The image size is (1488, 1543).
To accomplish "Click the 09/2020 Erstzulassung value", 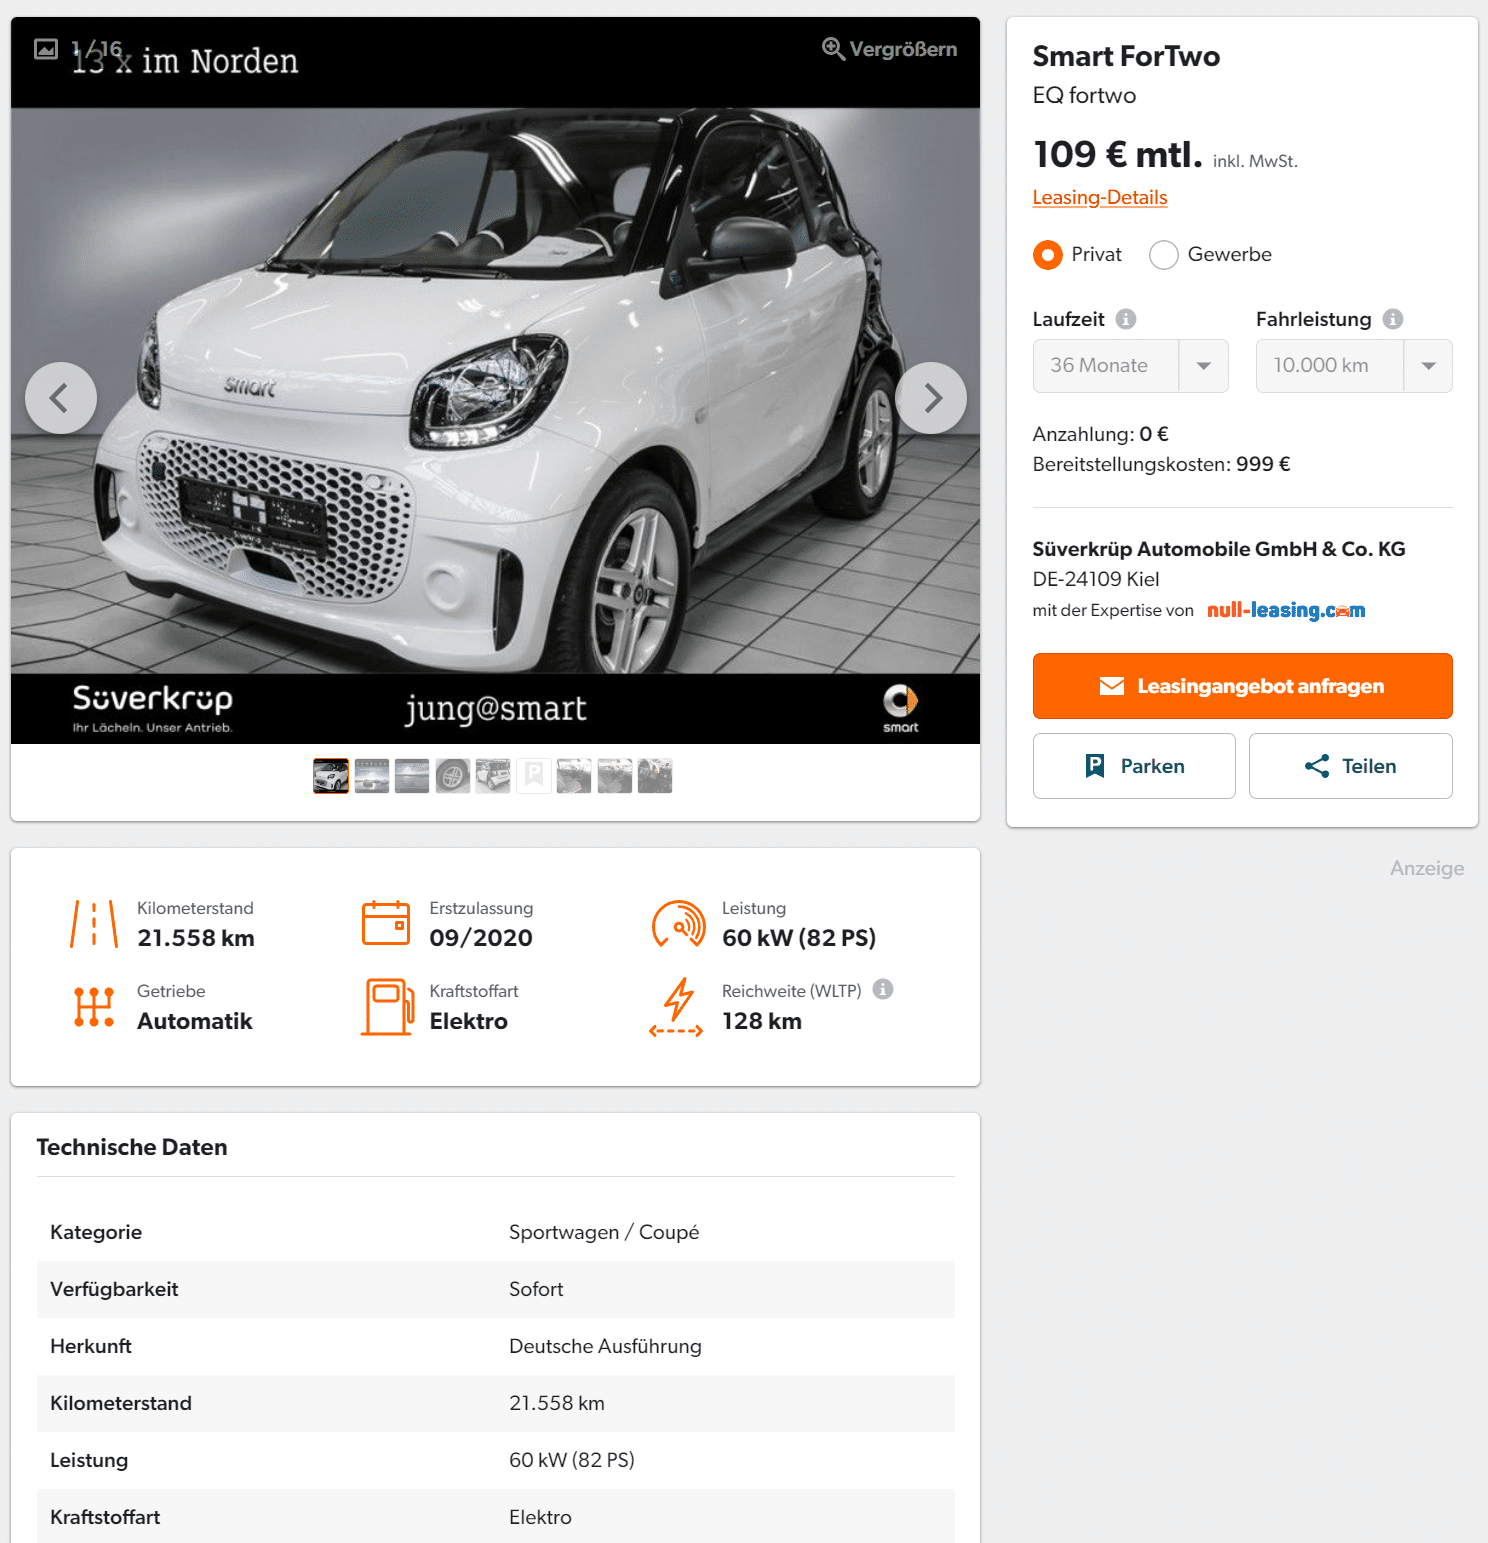I will pyautogui.click(x=481, y=938).
